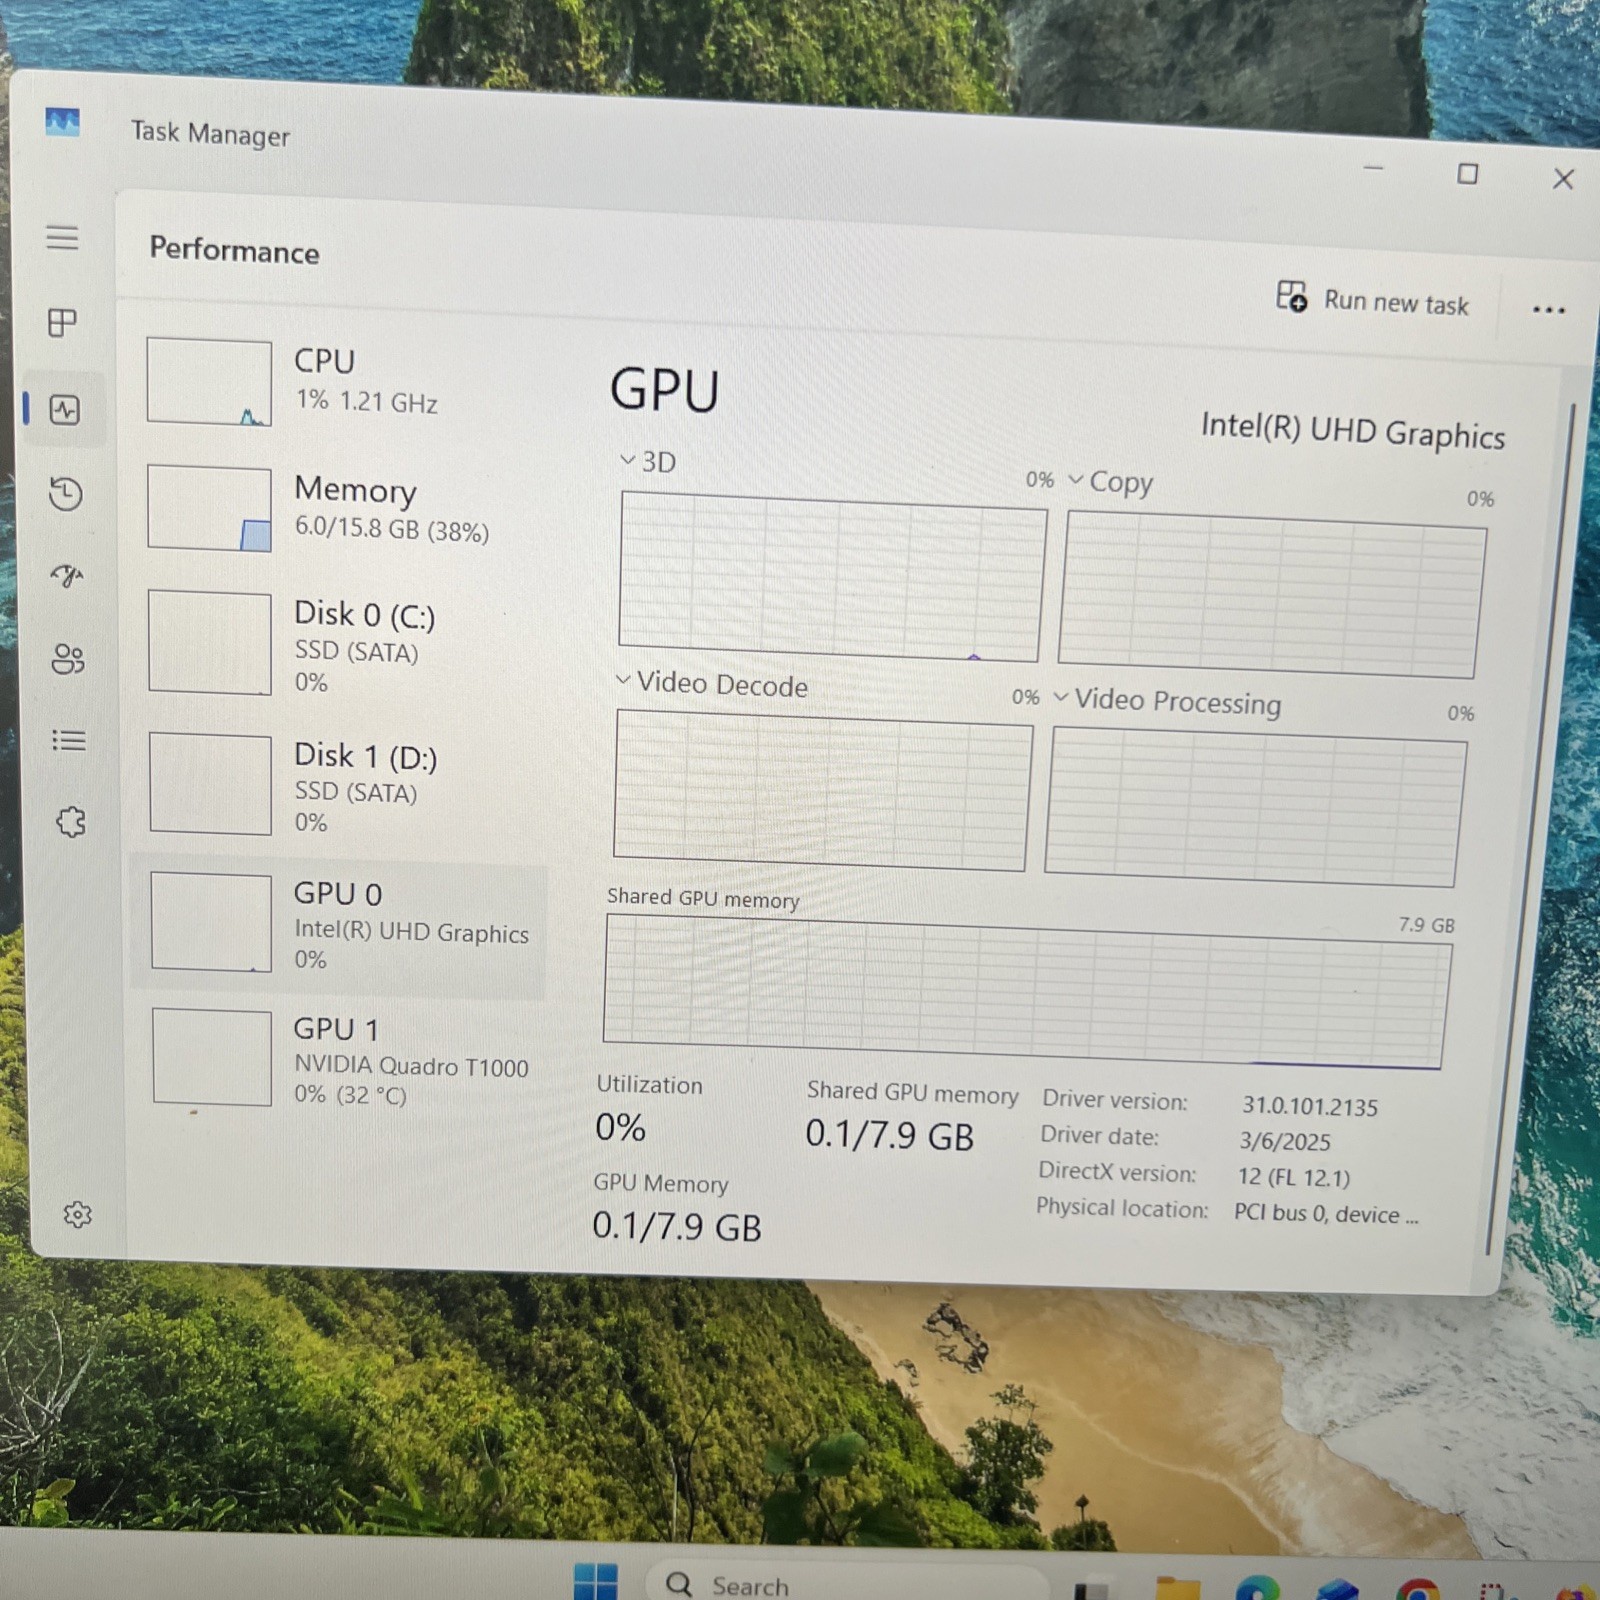The image size is (1600, 1600).
Task: Open the Services page puzzle icon
Action: (71, 822)
